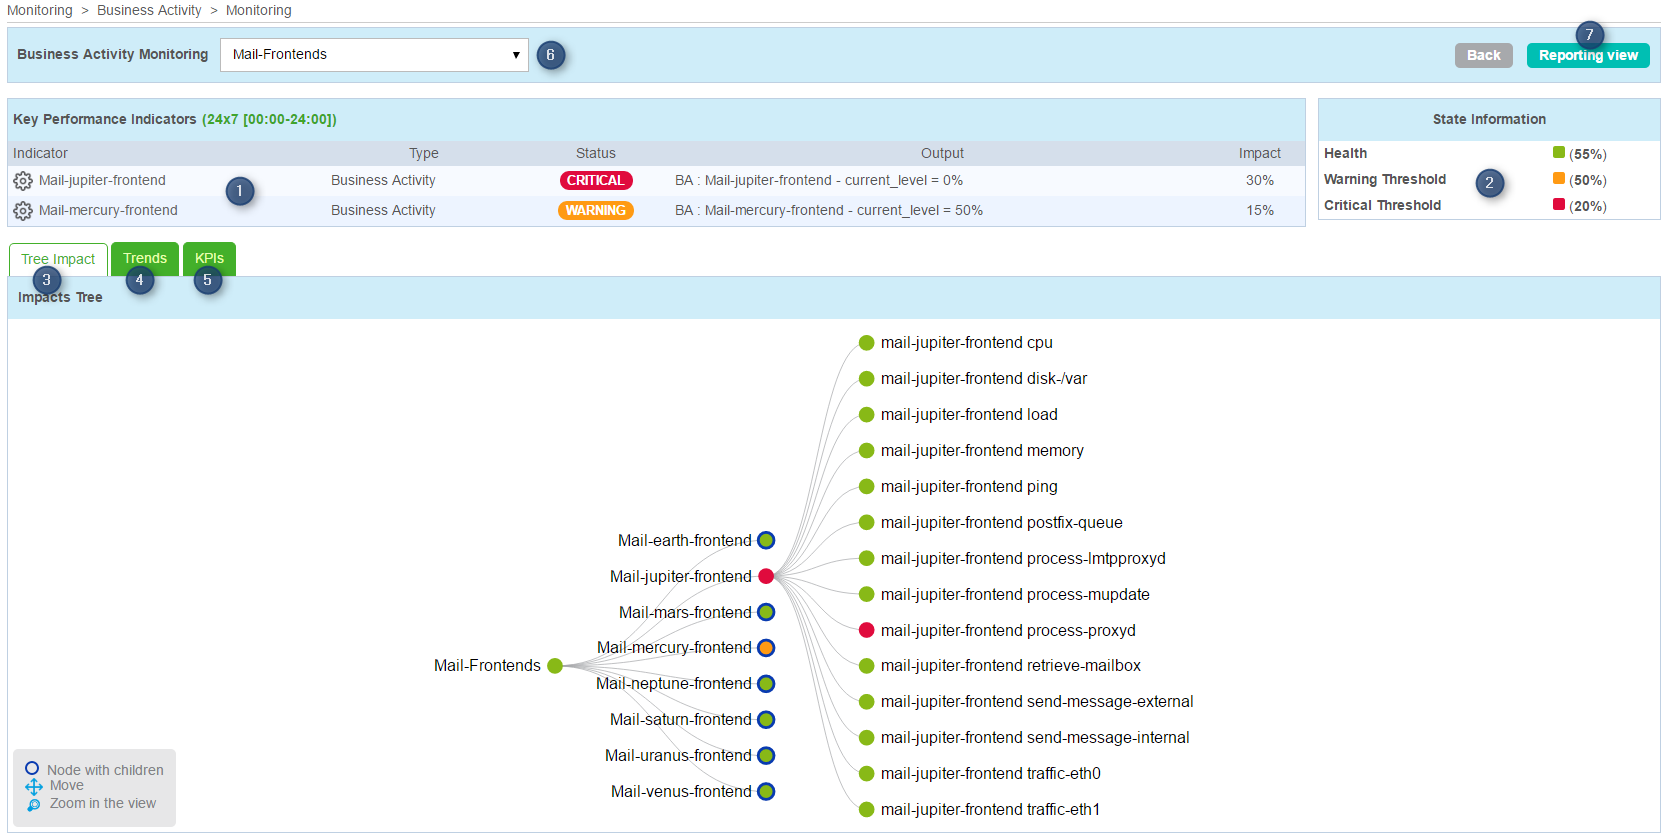Open the Mail-Frontends business activity dropdown

coord(374,55)
